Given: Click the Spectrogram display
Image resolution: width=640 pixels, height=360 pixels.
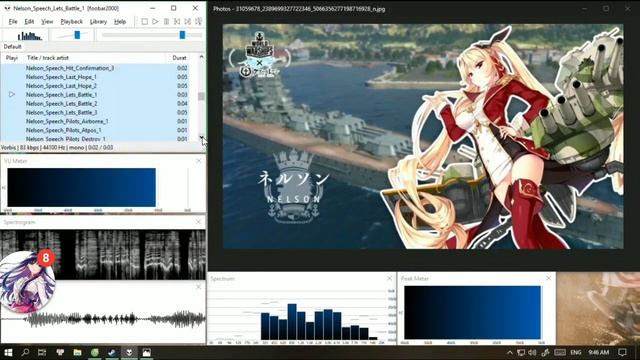Looking at the screenshot, I should tap(103, 255).
